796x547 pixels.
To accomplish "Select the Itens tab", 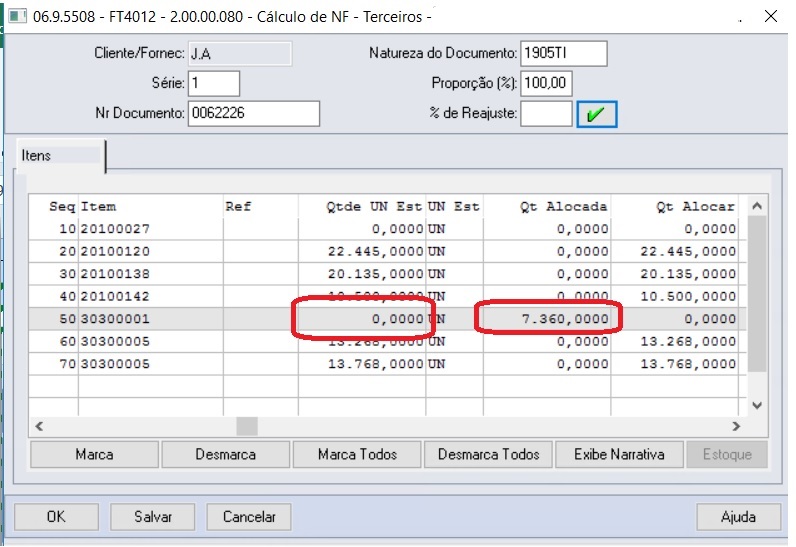I will point(60,155).
